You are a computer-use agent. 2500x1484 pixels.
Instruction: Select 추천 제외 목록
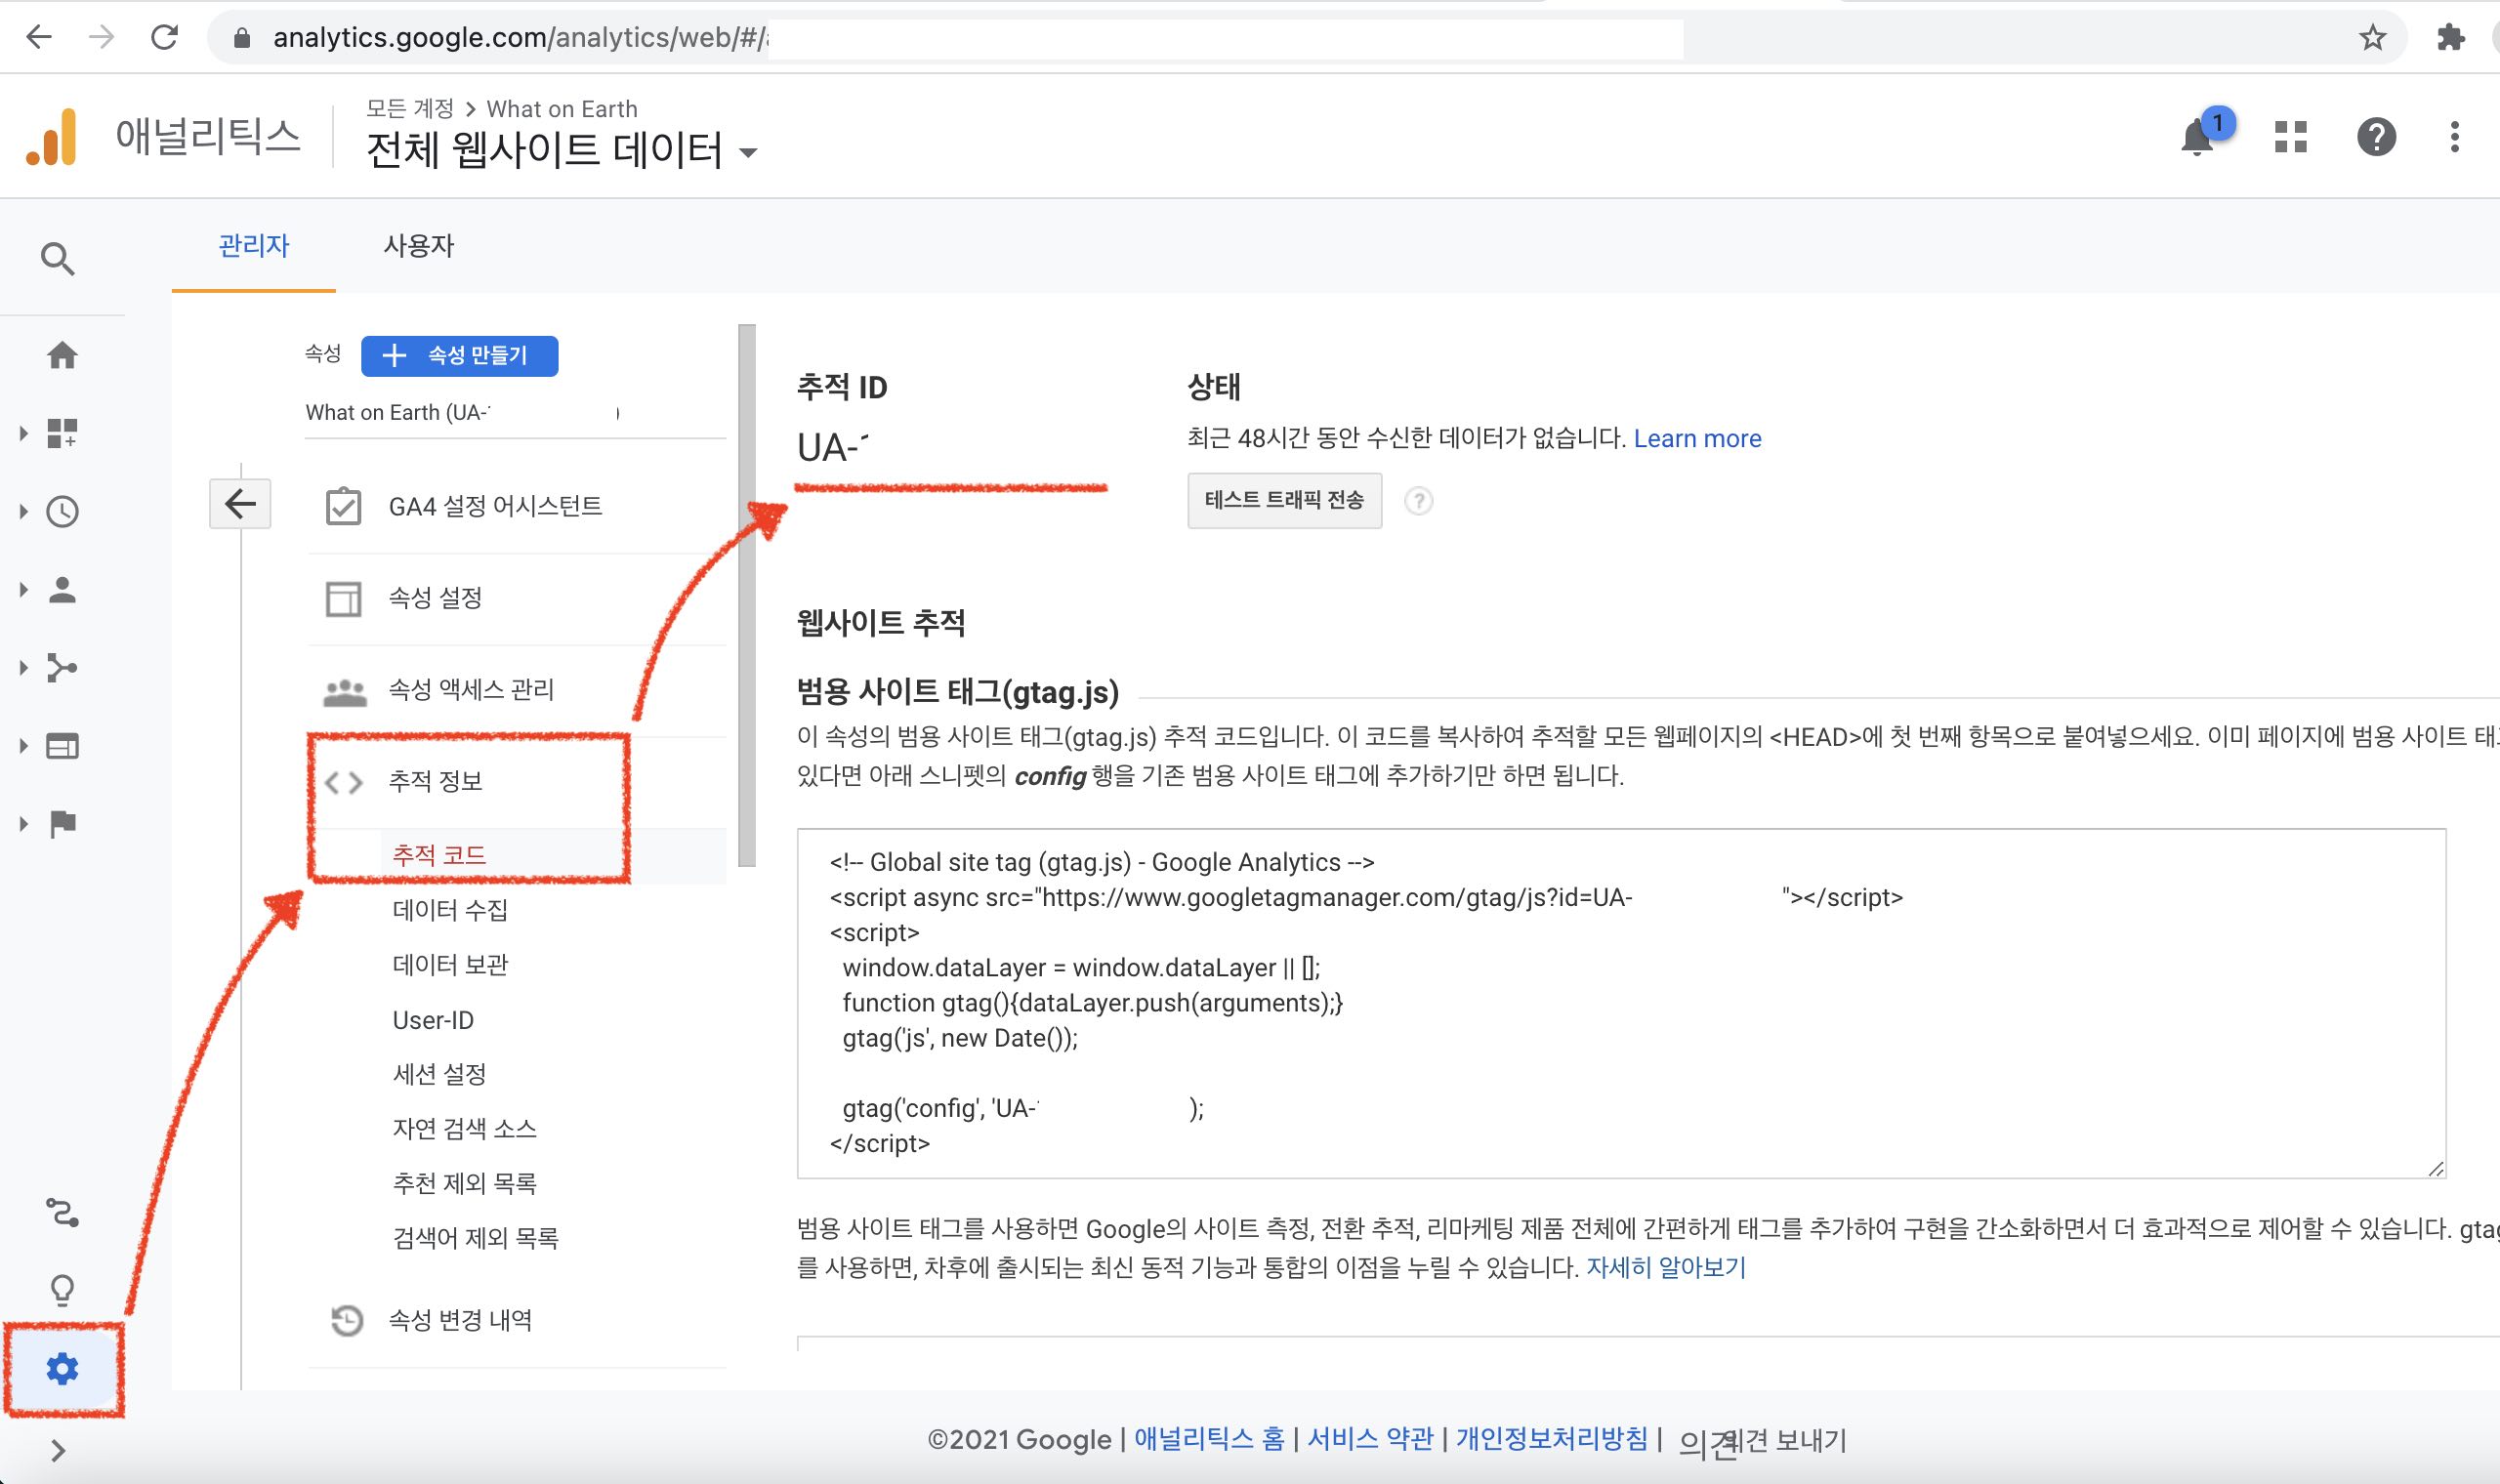click(x=464, y=1184)
